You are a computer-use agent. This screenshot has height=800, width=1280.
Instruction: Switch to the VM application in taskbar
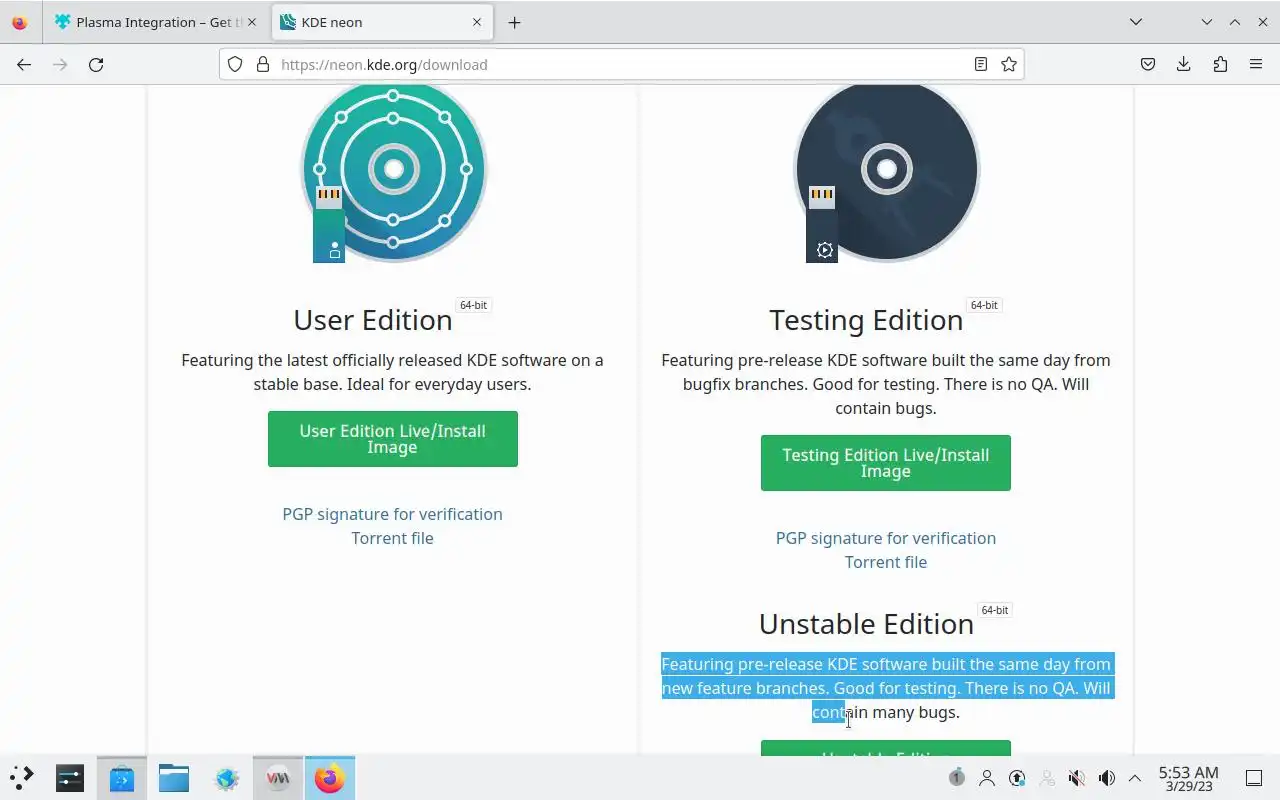pos(278,778)
